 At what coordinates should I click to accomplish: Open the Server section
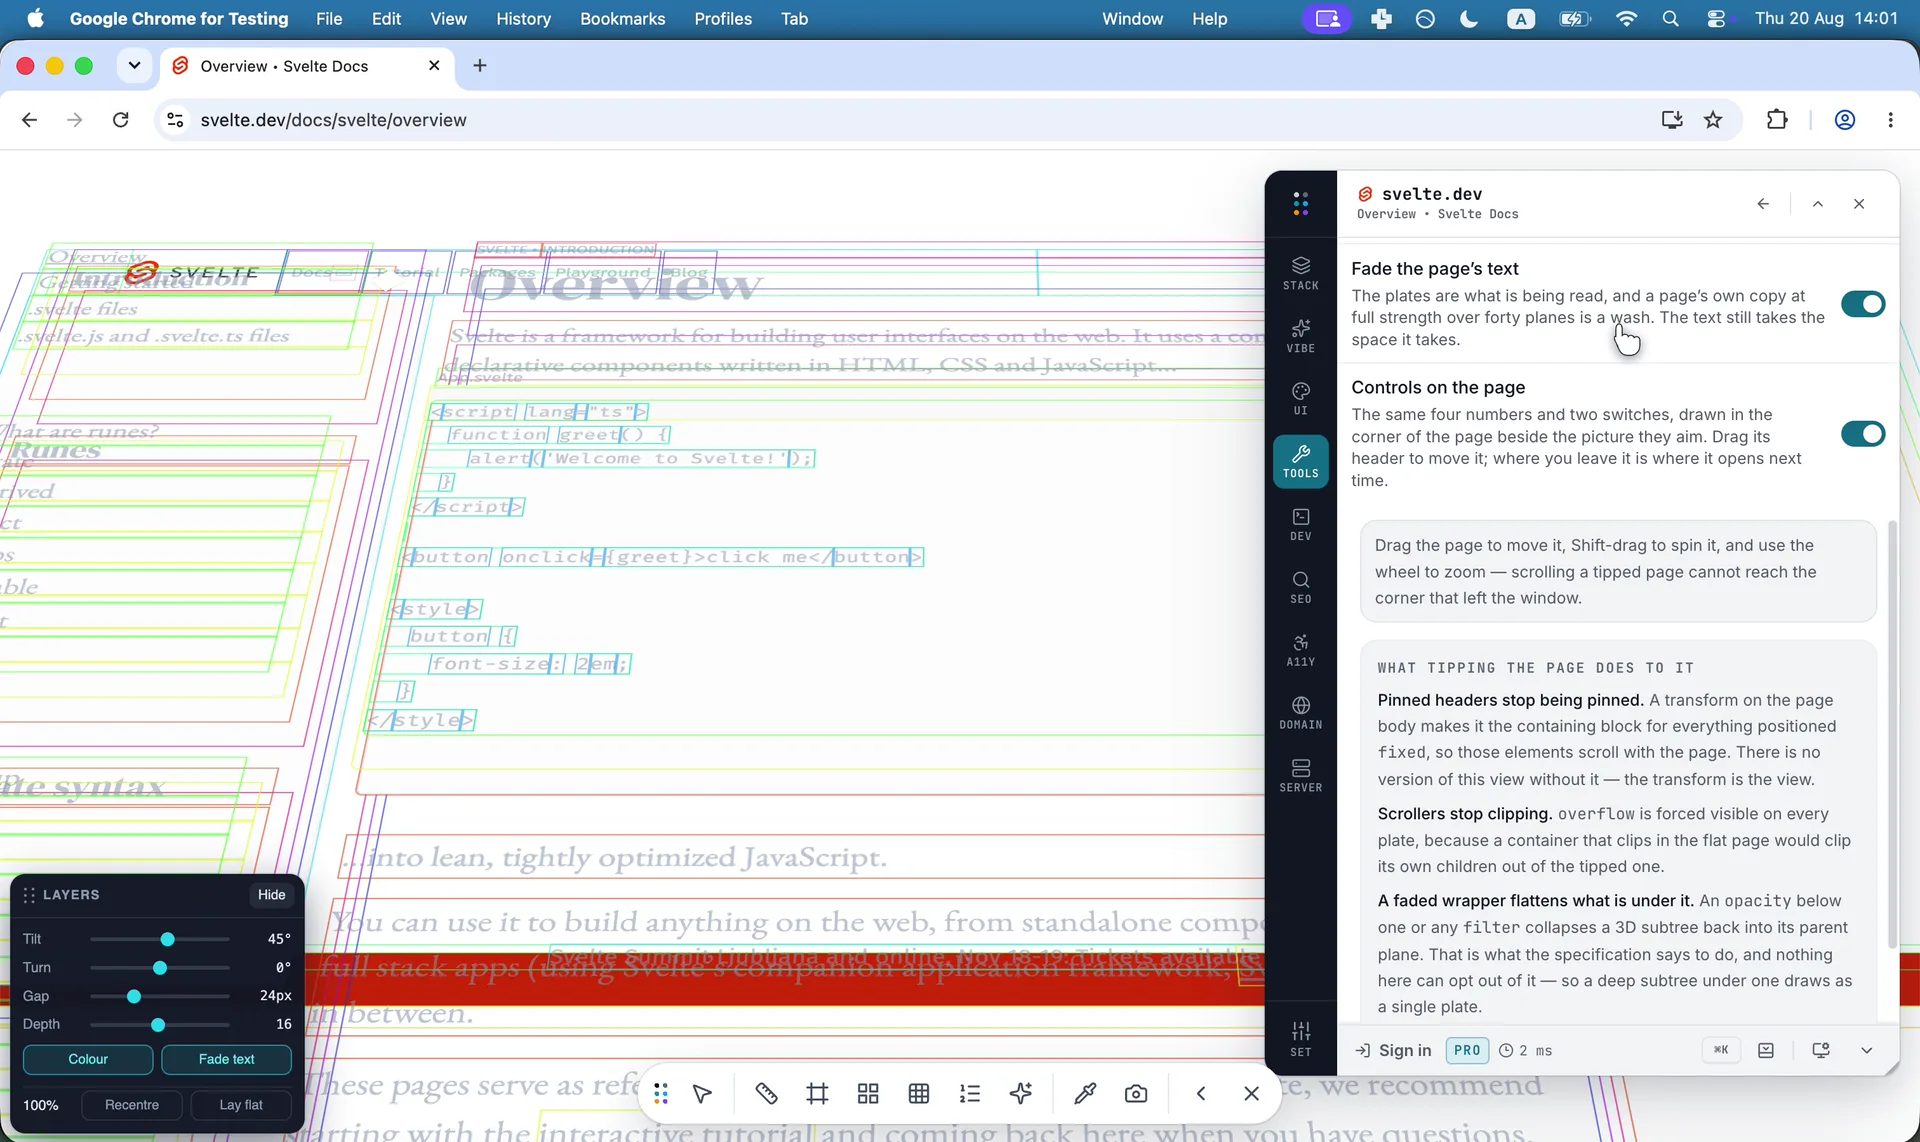(x=1300, y=775)
